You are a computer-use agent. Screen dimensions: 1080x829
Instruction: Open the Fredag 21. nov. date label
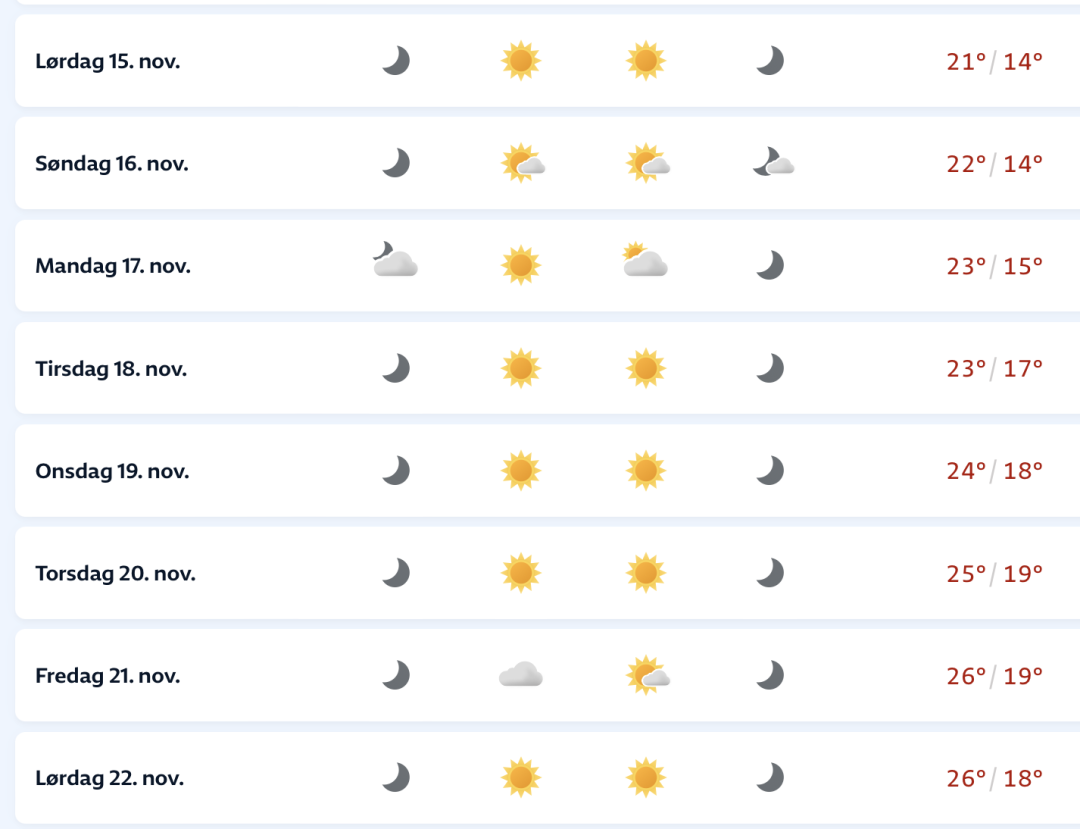point(108,676)
